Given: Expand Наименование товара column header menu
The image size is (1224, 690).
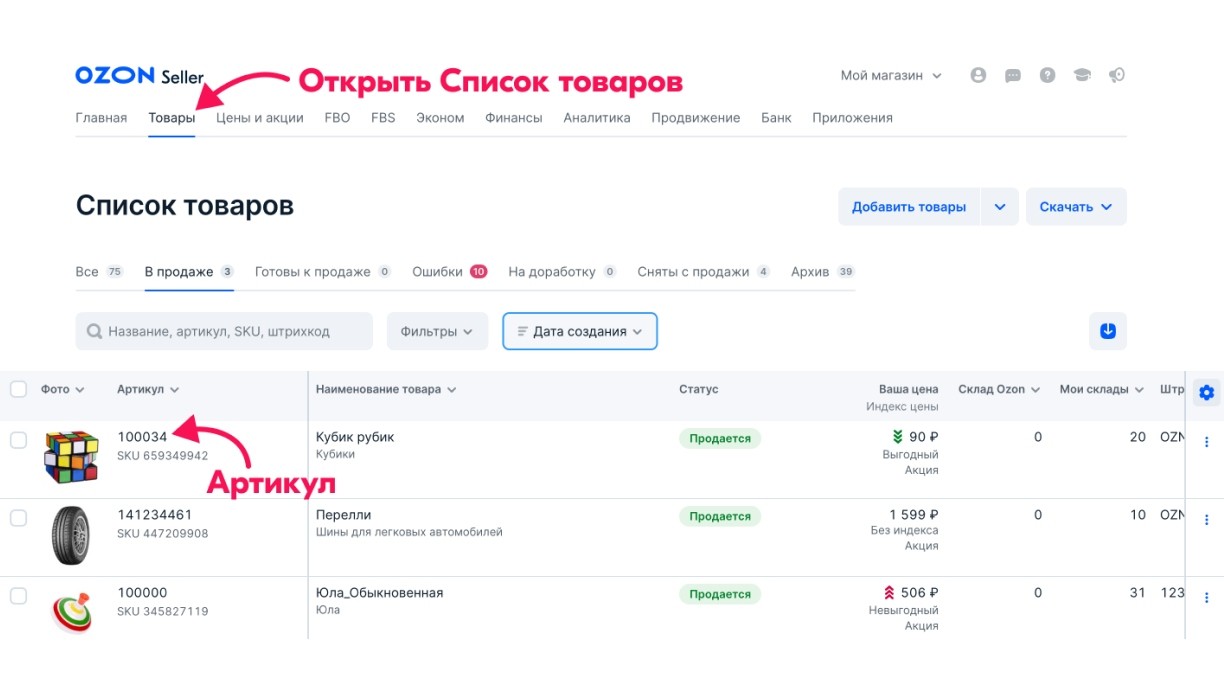Looking at the screenshot, I should point(451,390).
